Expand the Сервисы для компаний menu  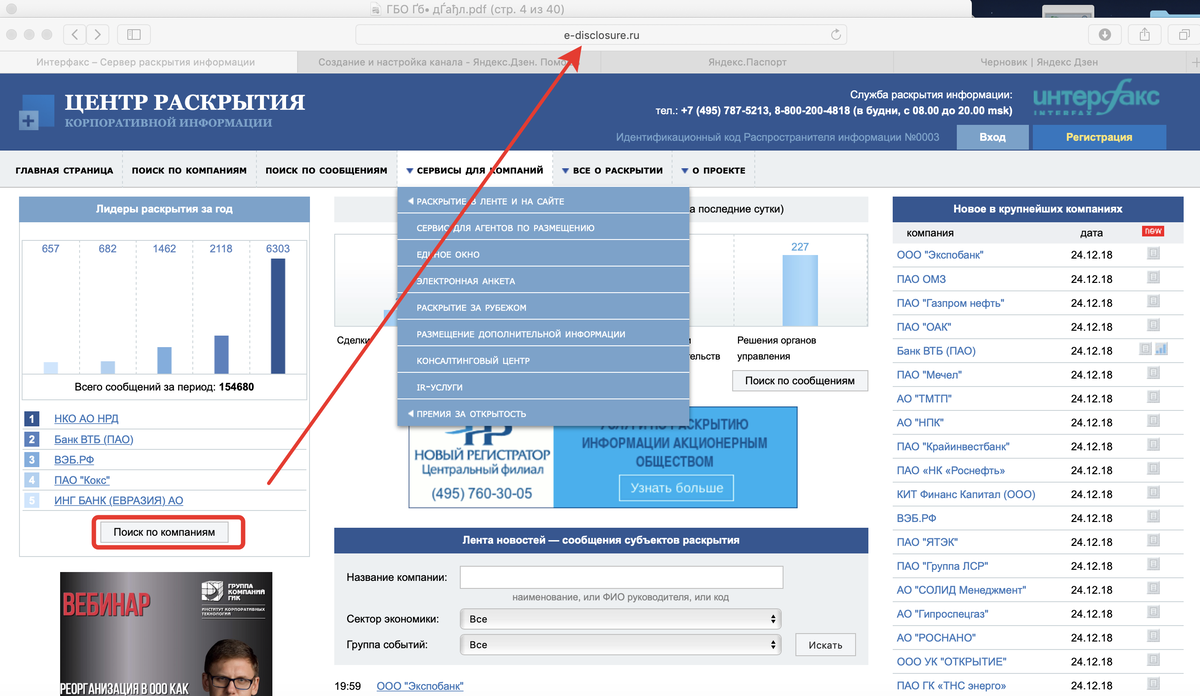pos(474,170)
